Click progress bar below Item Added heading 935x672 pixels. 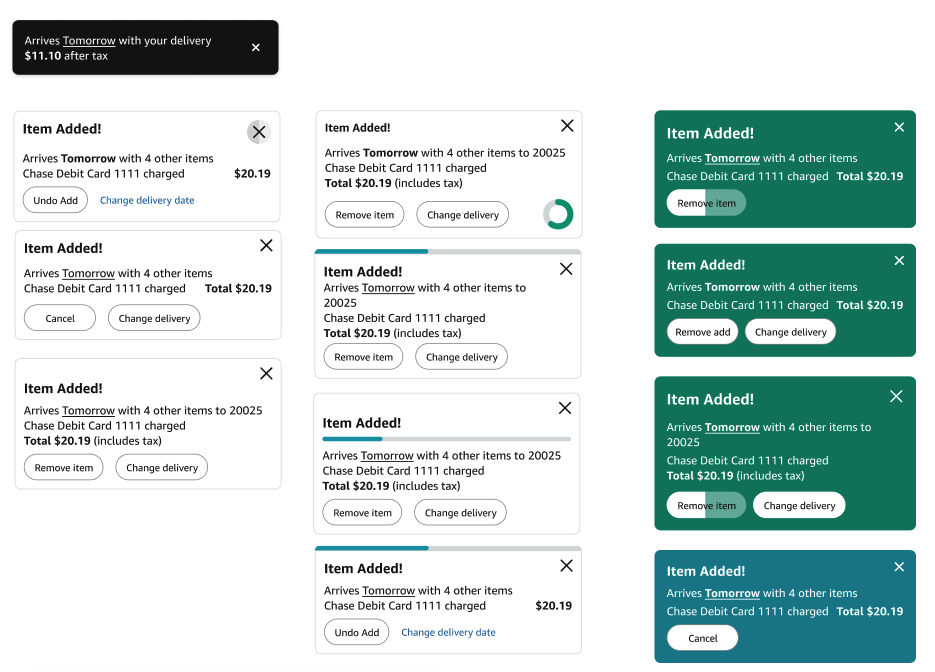447,439
